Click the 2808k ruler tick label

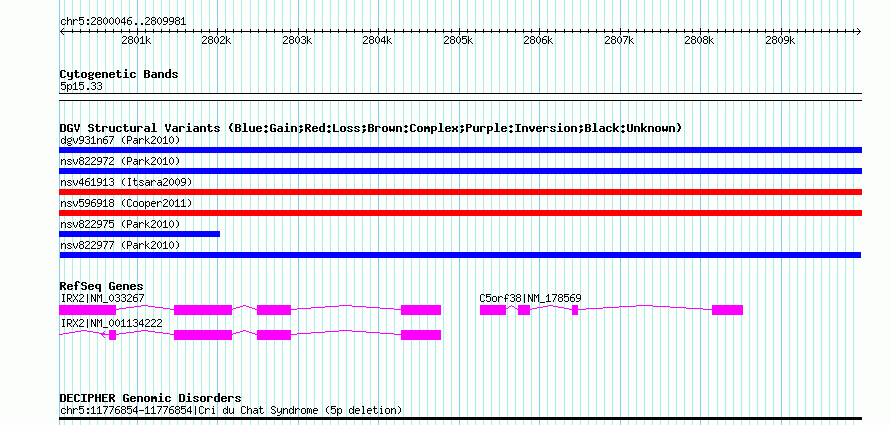click(700, 41)
